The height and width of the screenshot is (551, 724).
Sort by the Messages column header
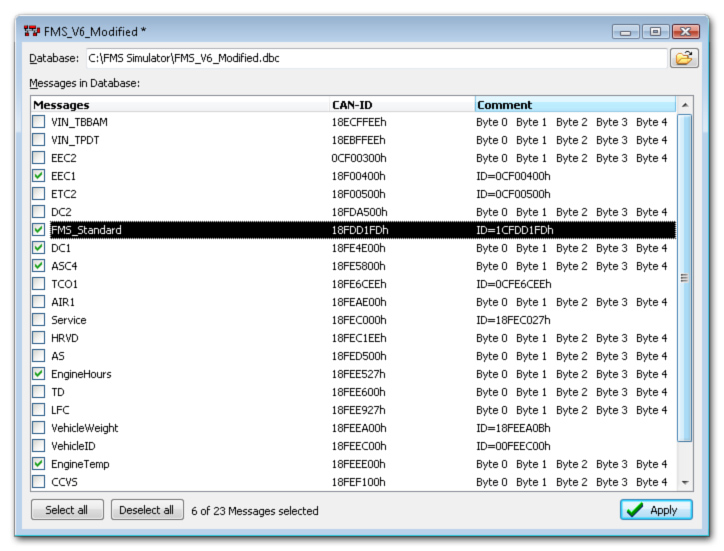pyautogui.click(x=180, y=105)
